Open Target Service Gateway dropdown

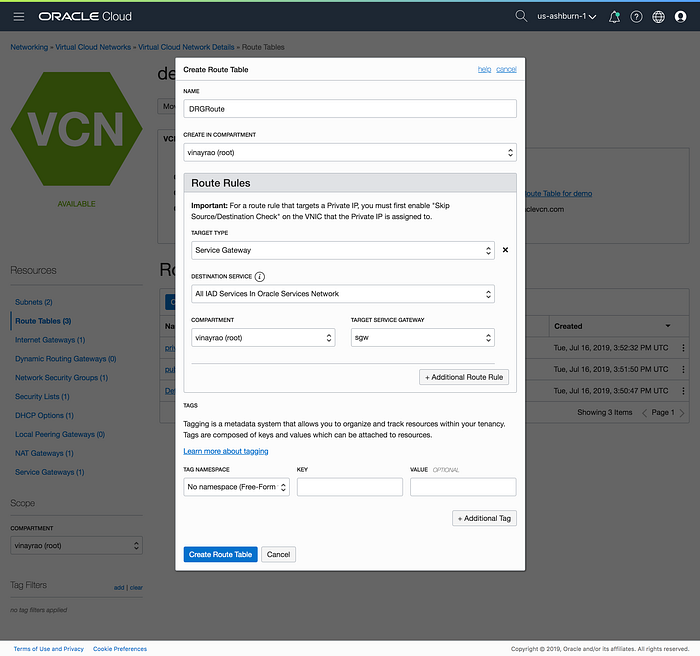click(x=422, y=338)
